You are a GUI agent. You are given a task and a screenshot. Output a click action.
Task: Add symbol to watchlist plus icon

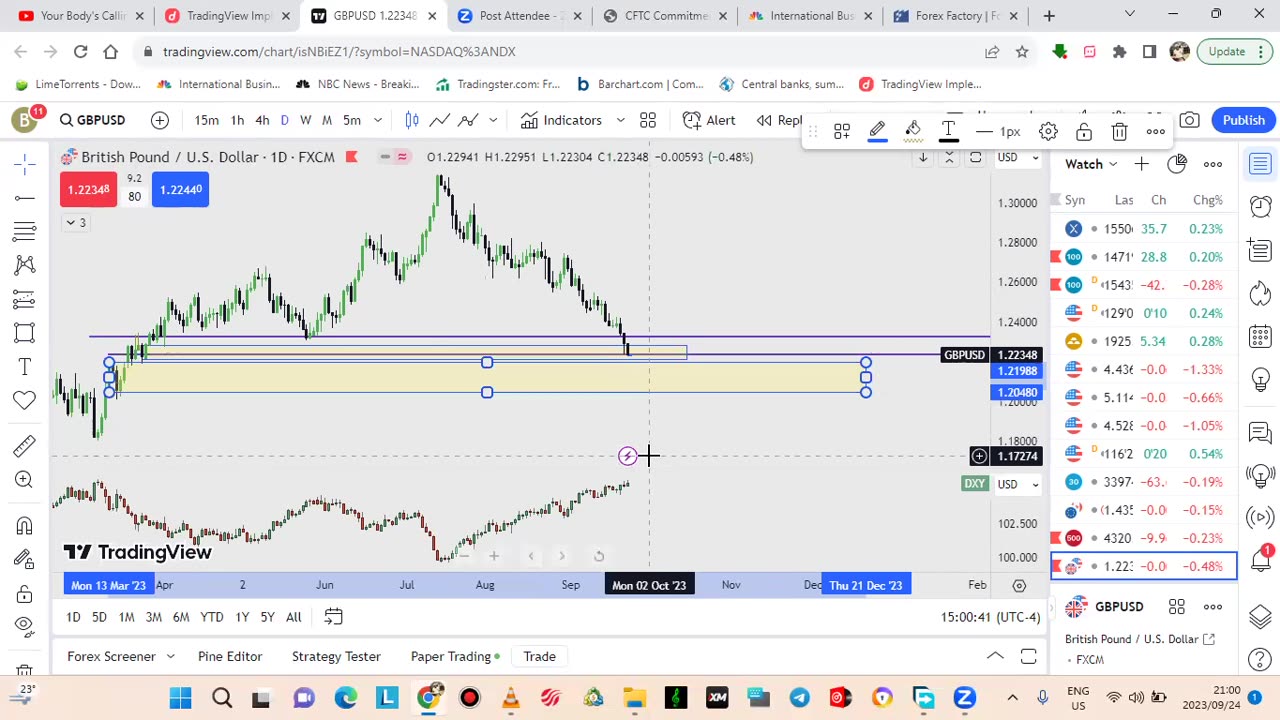(1141, 164)
